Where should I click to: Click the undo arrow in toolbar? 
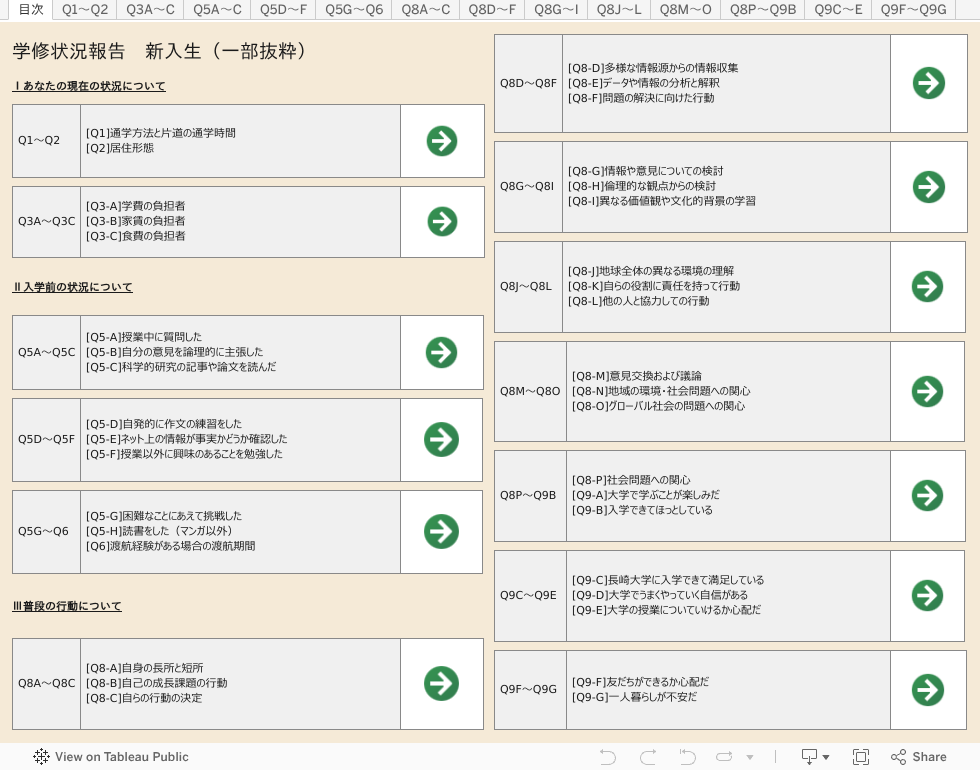[608, 757]
